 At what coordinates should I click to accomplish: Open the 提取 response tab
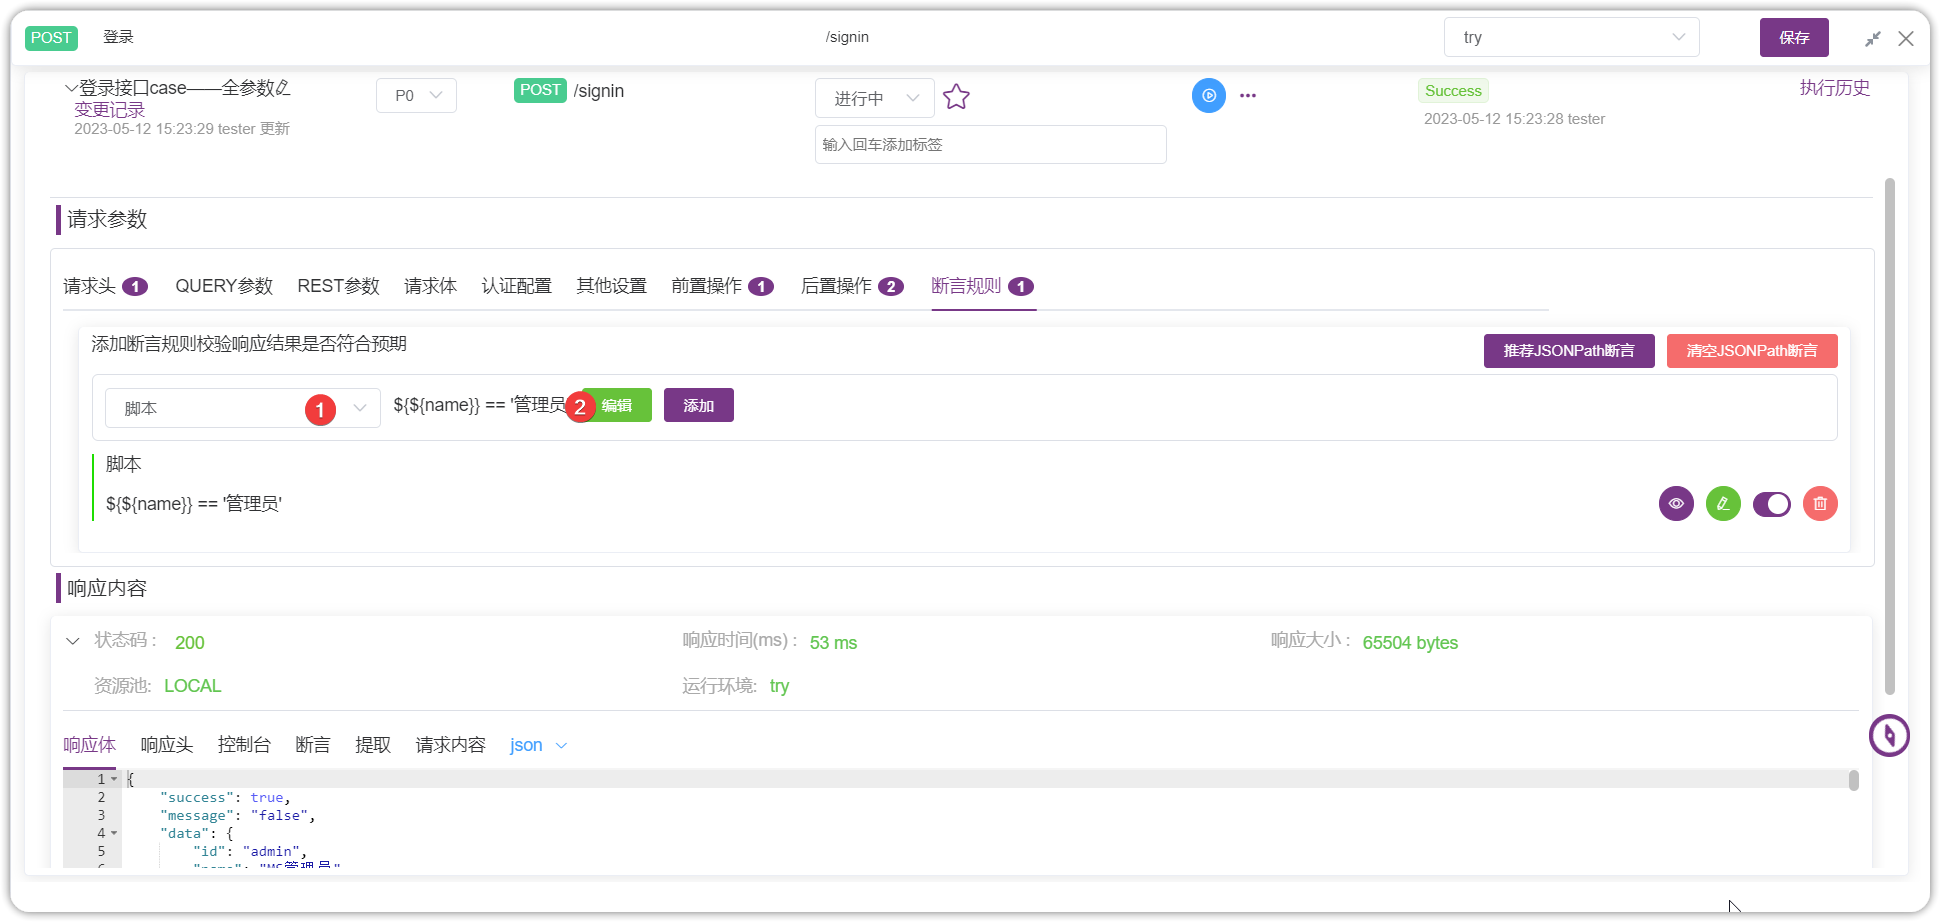point(373,746)
